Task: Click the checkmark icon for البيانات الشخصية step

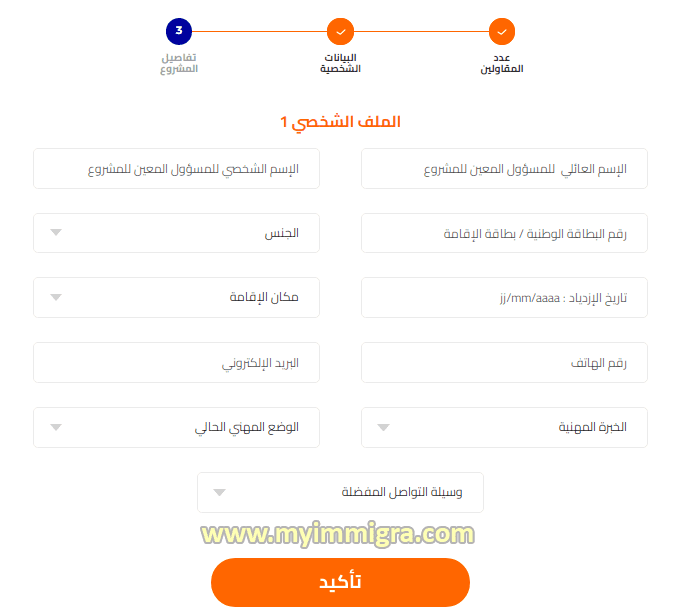Action: click(x=340, y=32)
